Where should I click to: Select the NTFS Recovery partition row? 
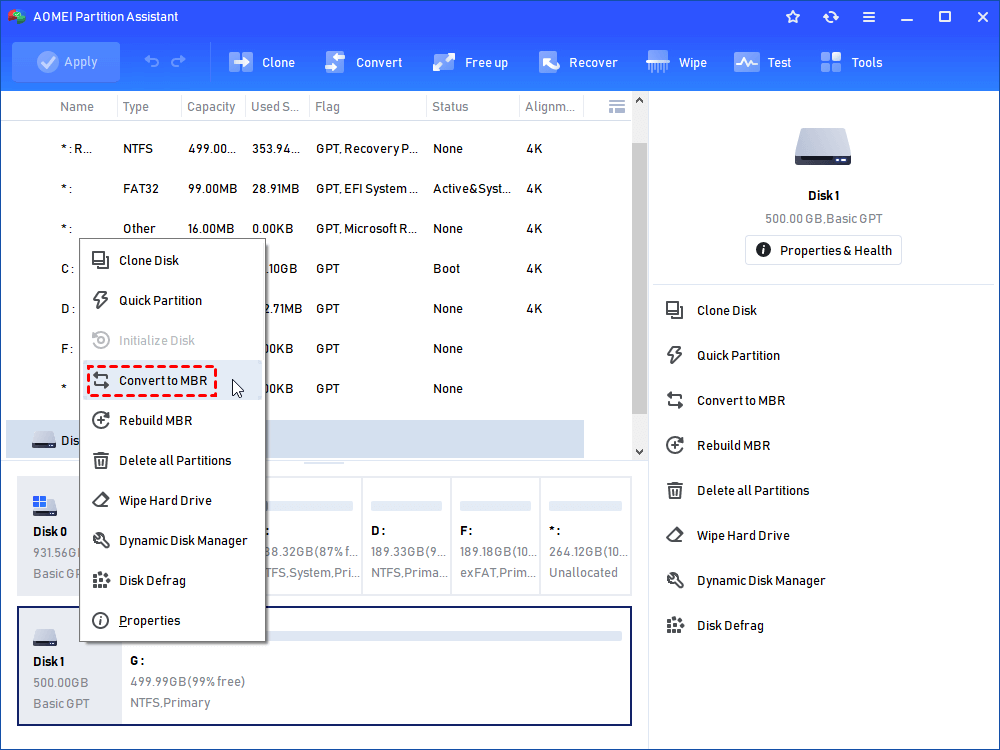[295, 149]
